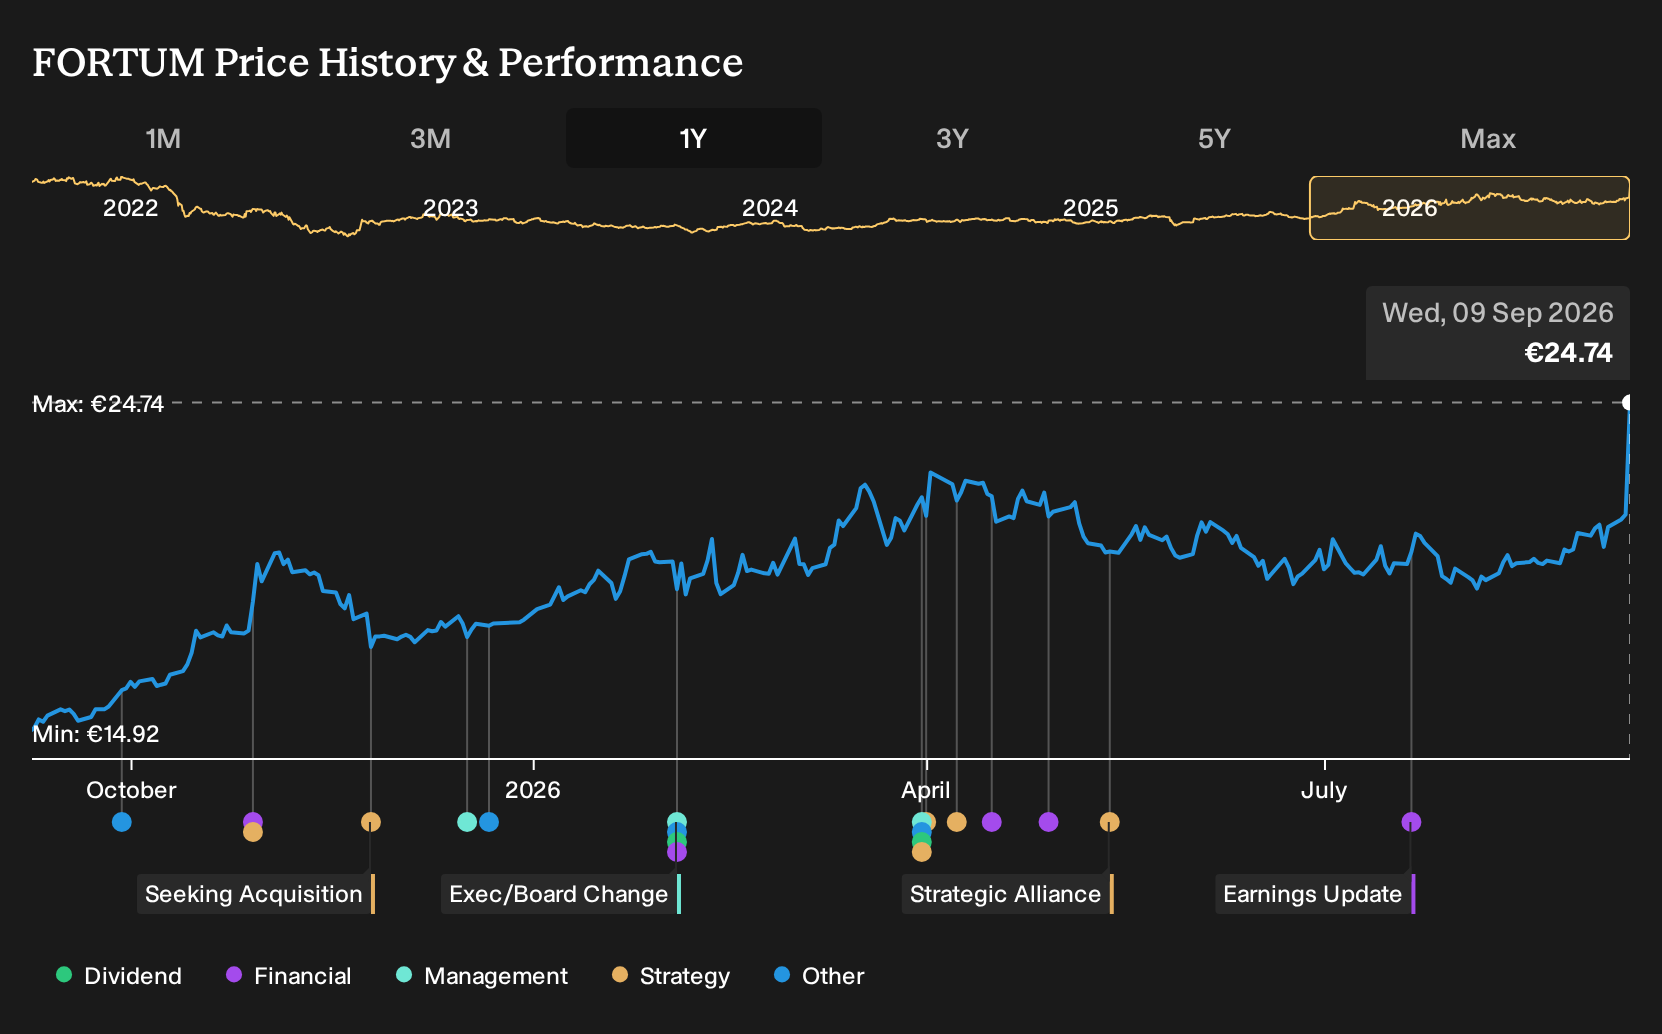Screen dimensions: 1662x1034
Task: Click the teal Management legend dot
Action: click(404, 975)
